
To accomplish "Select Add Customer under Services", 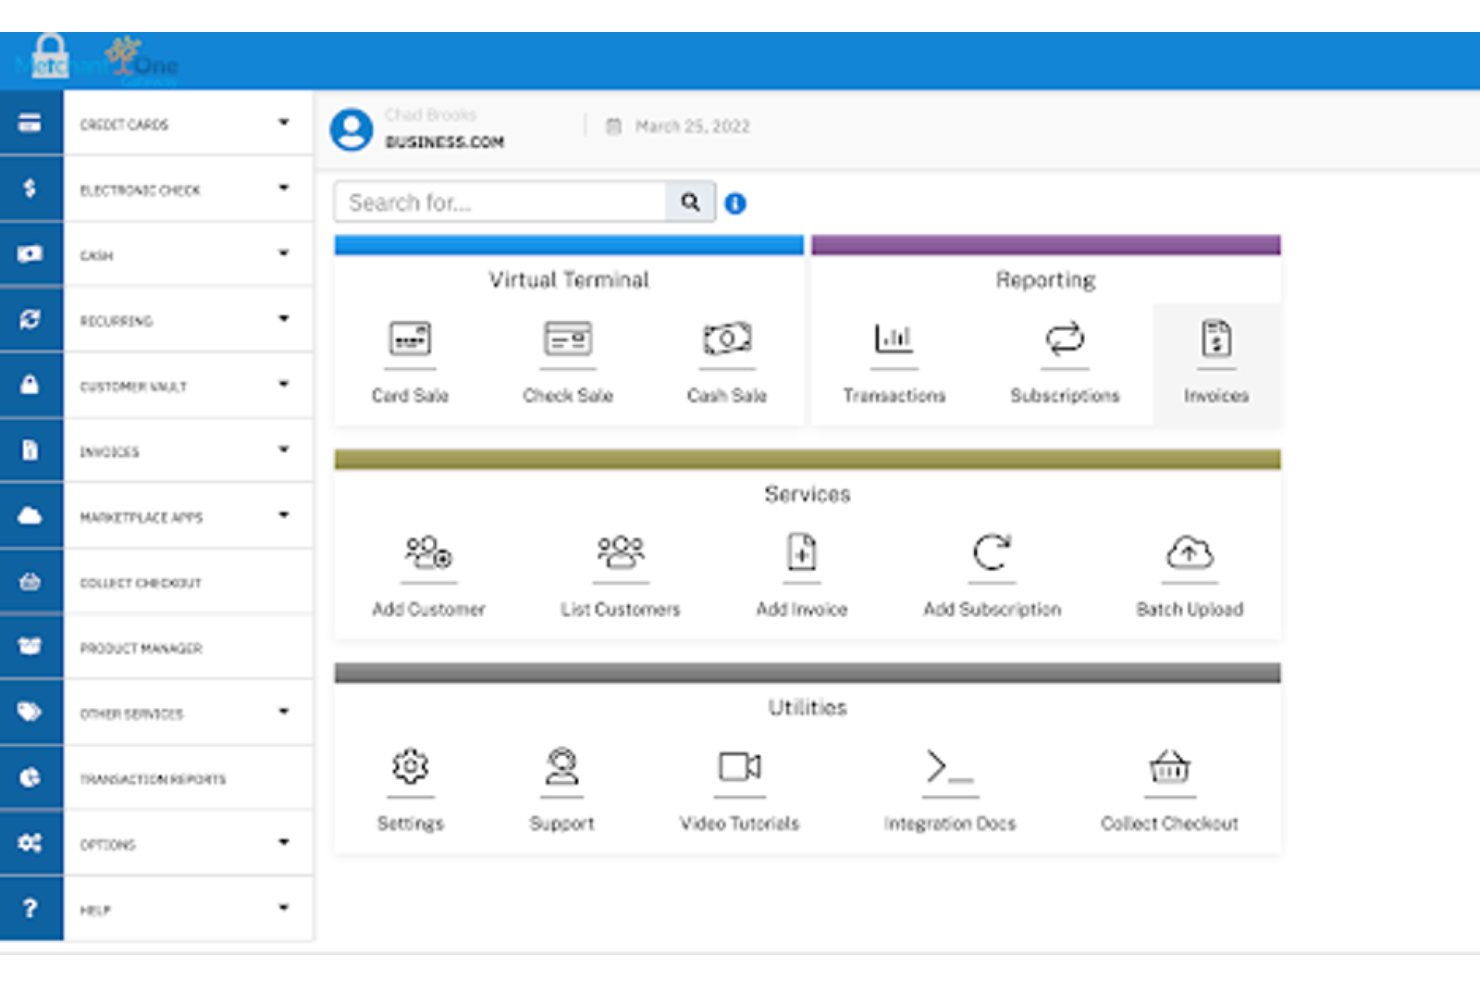I will click(429, 573).
